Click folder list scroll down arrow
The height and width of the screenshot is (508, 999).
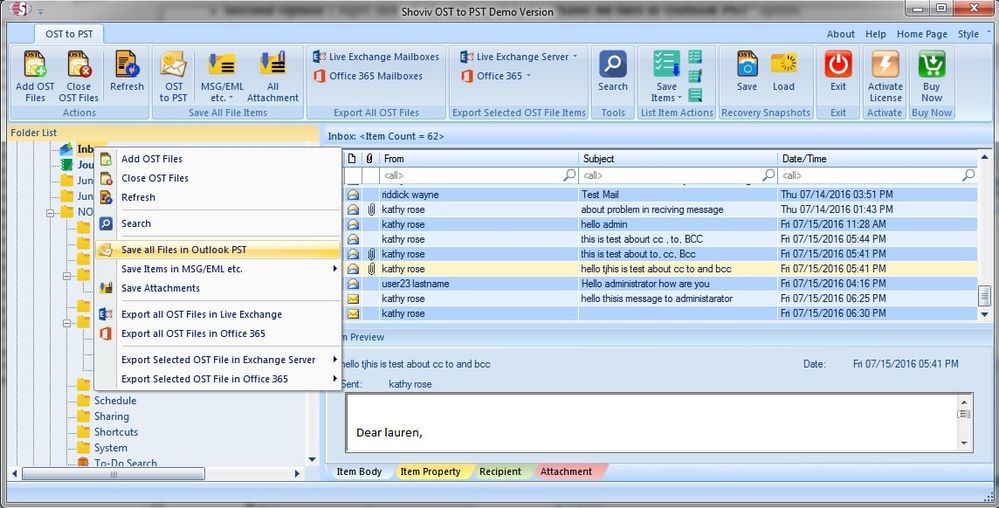pyautogui.click(x=312, y=460)
